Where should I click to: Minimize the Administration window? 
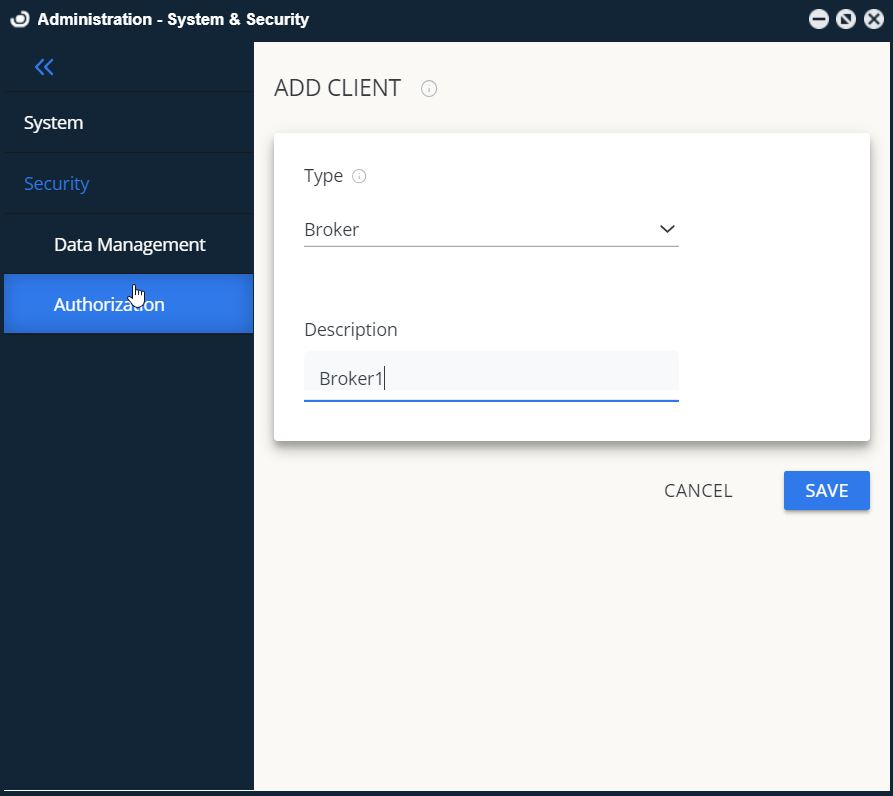[x=818, y=19]
